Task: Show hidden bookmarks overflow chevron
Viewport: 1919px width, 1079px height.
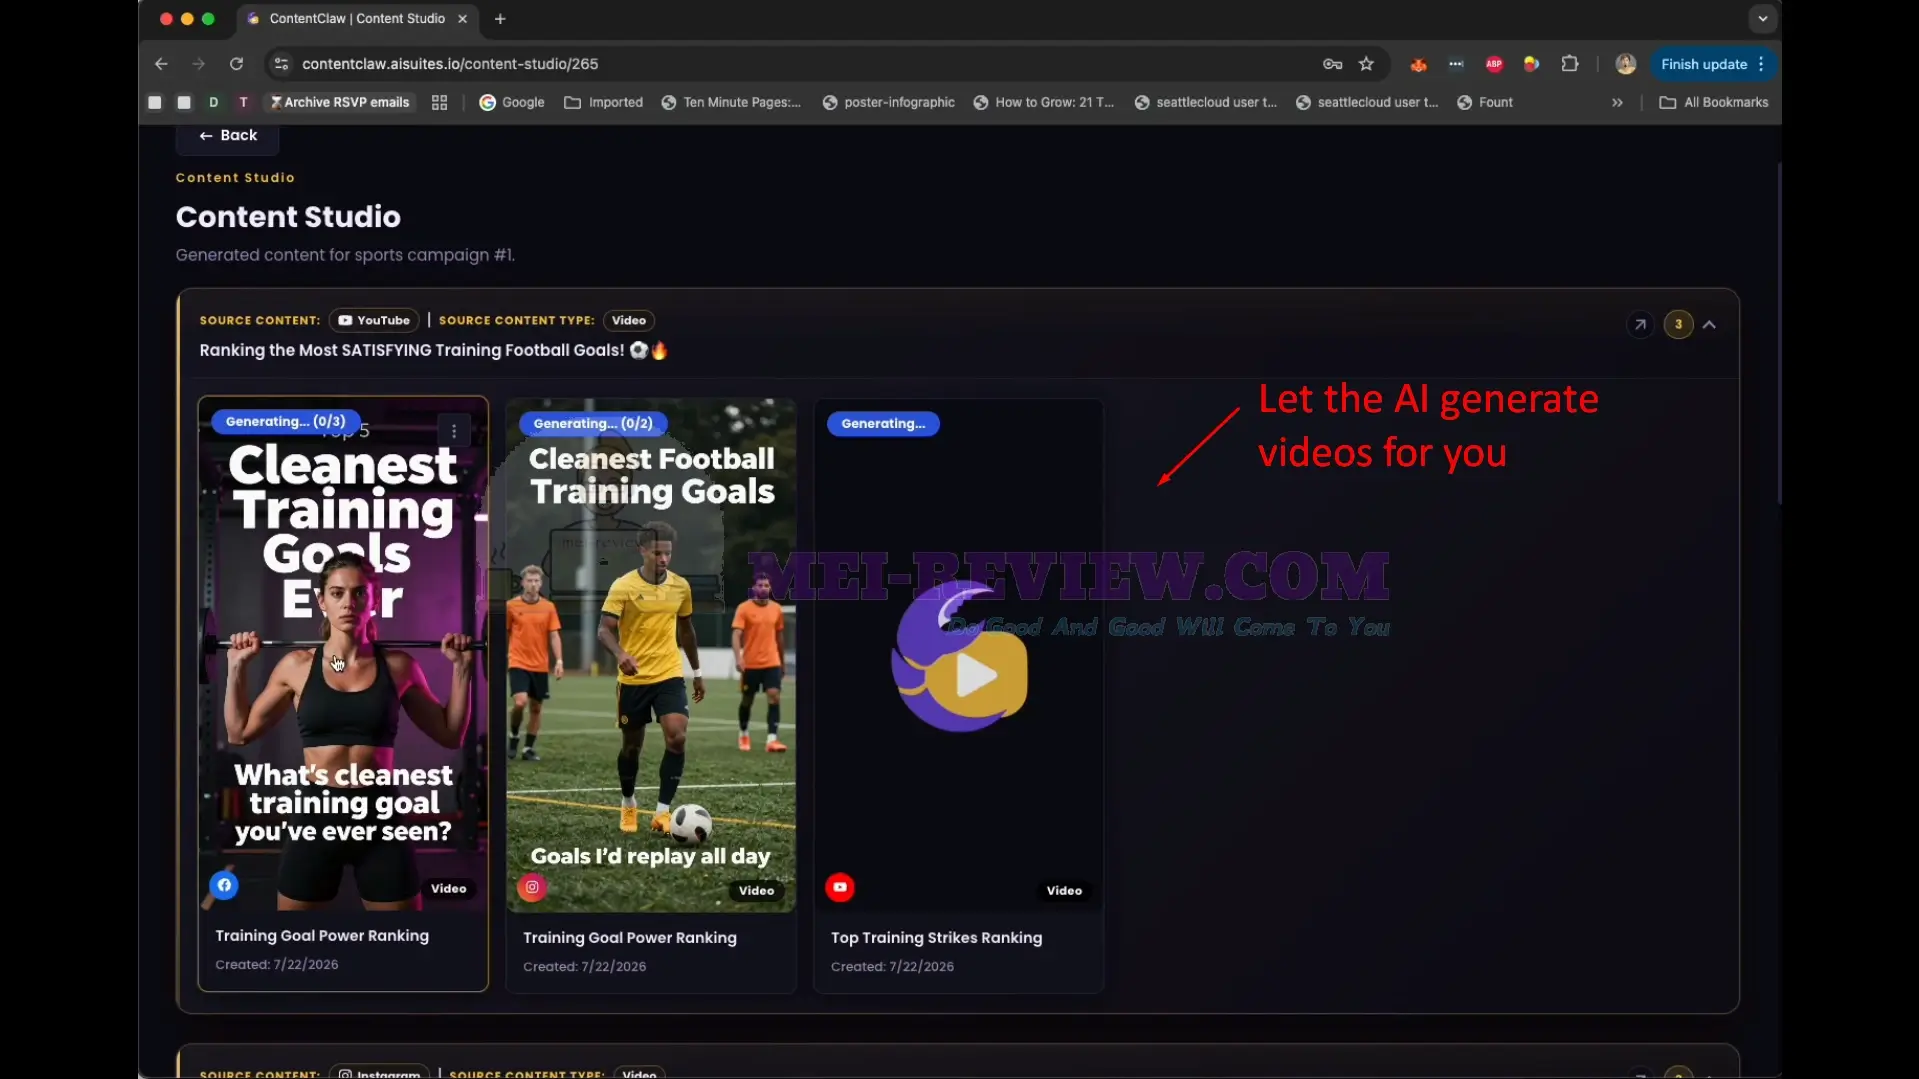Action: 1617,102
